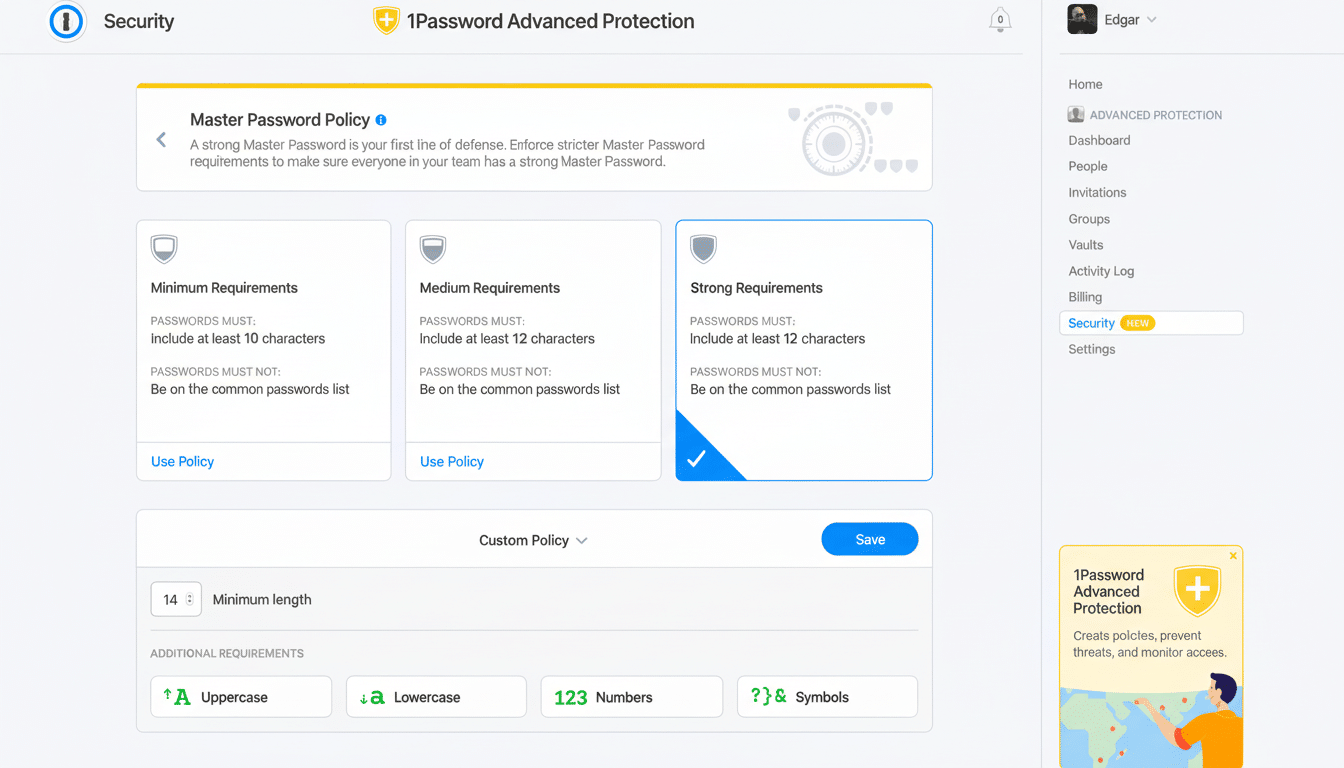Open the Activity Log section

pos(1101,270)
